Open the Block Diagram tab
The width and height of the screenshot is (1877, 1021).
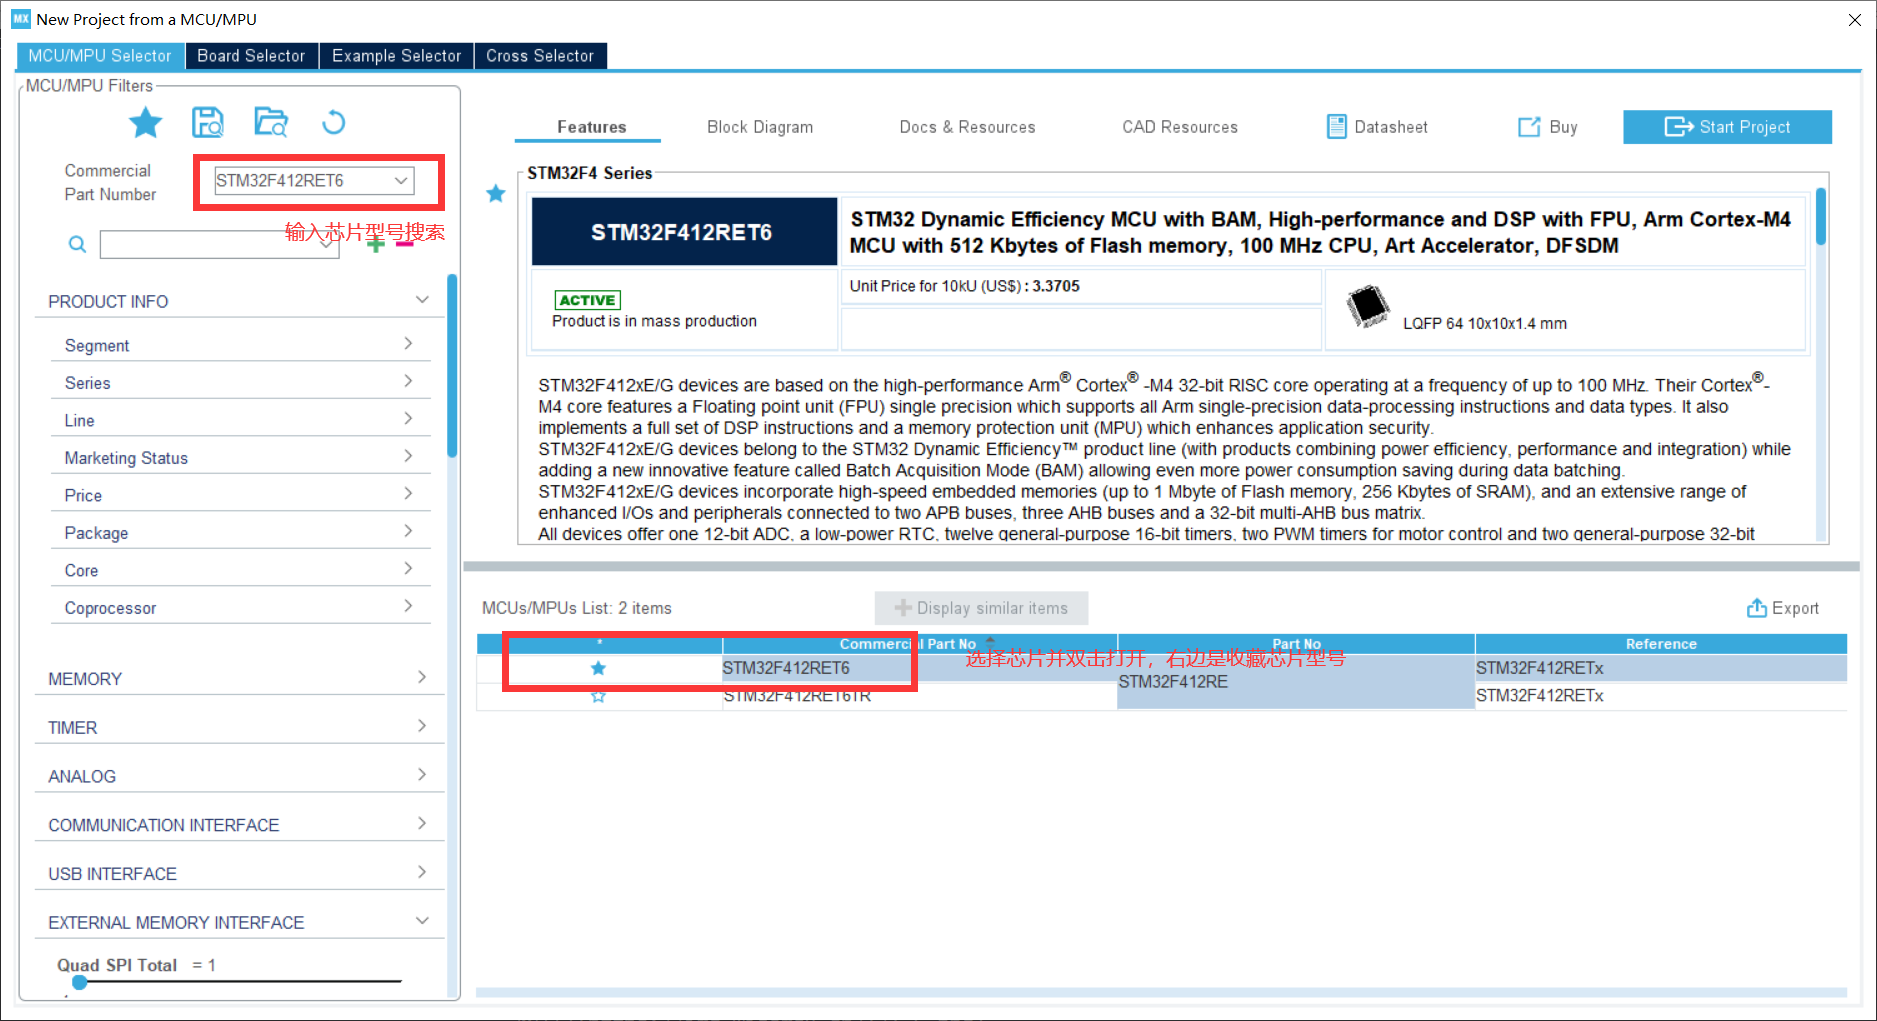759,127
